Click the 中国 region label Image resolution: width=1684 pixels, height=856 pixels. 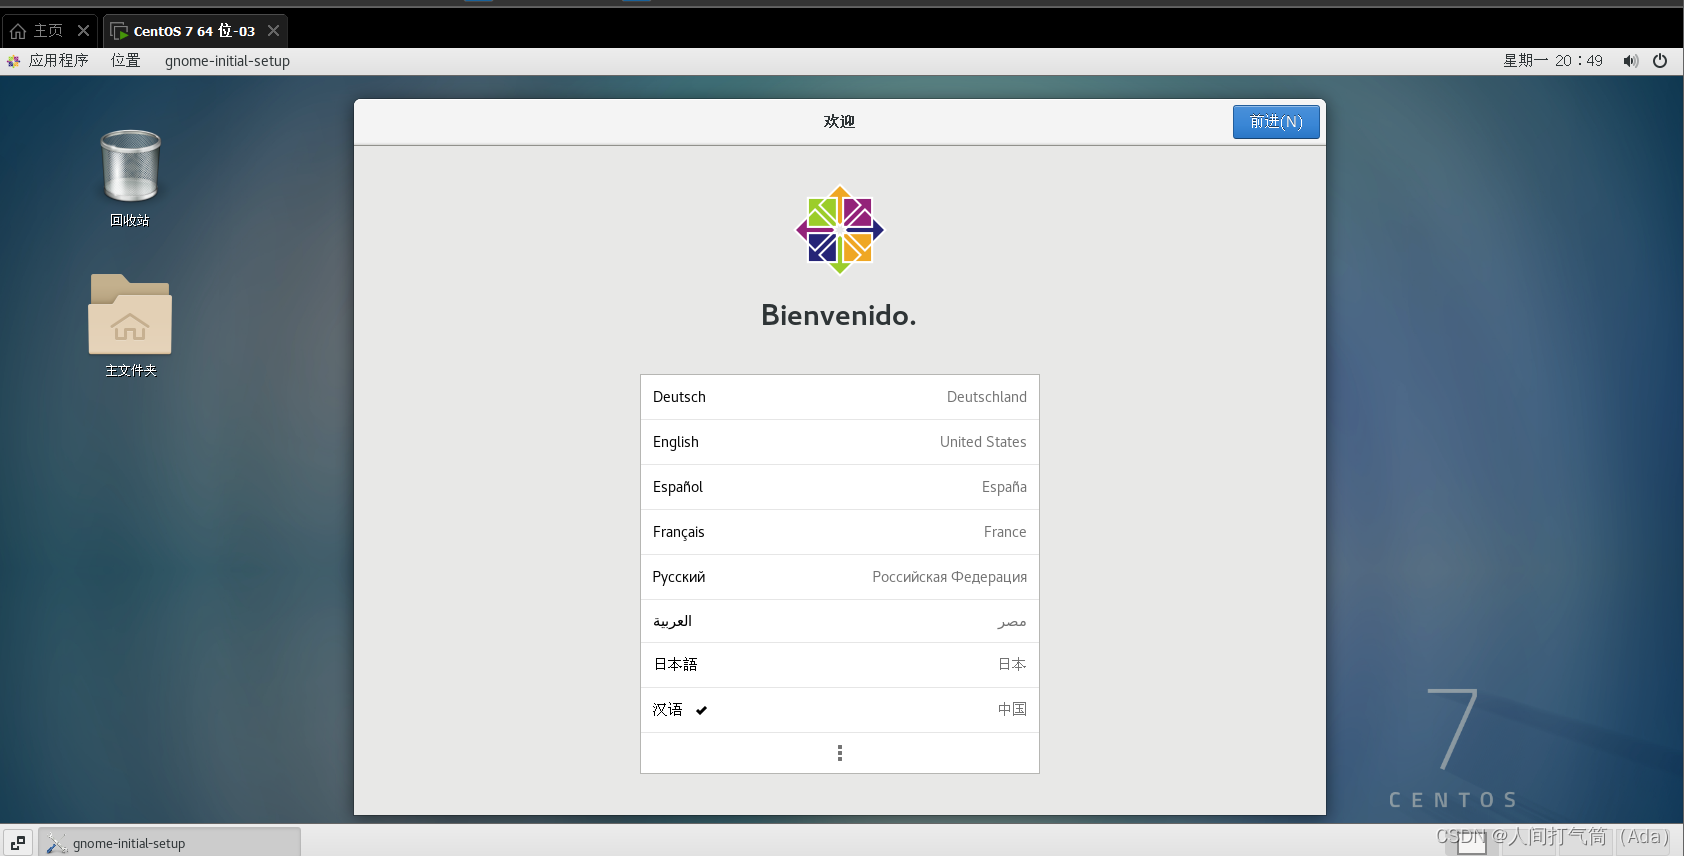click(x=1012, y=710)
